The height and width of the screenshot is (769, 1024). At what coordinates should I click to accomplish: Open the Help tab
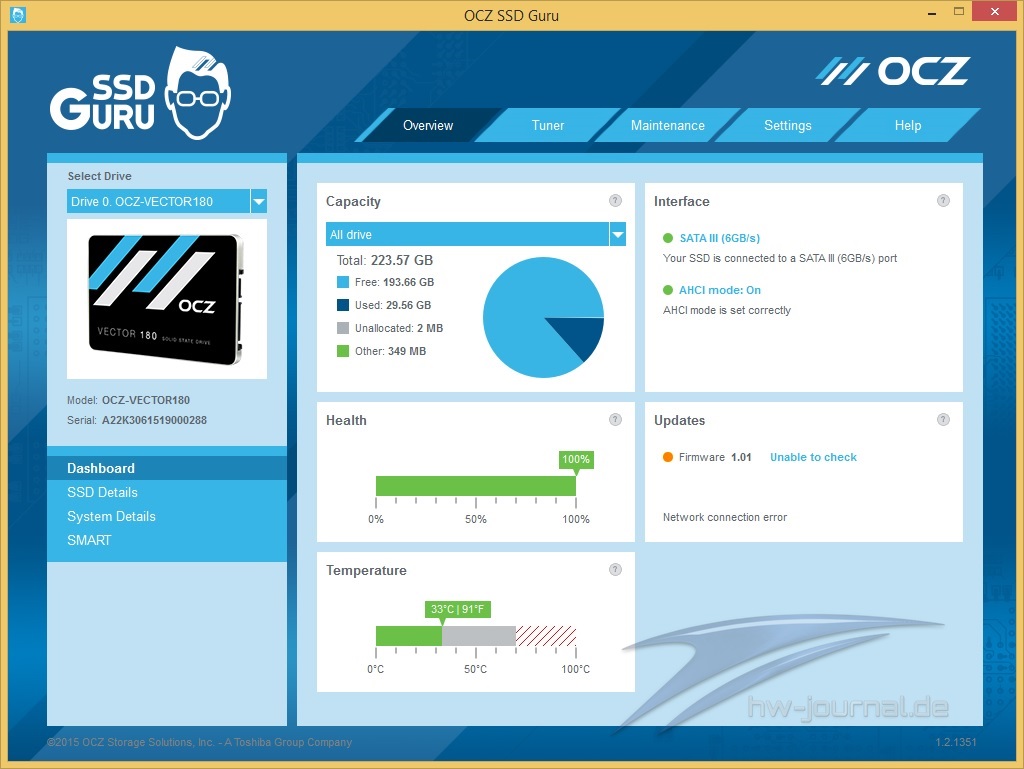click(907, 126)
